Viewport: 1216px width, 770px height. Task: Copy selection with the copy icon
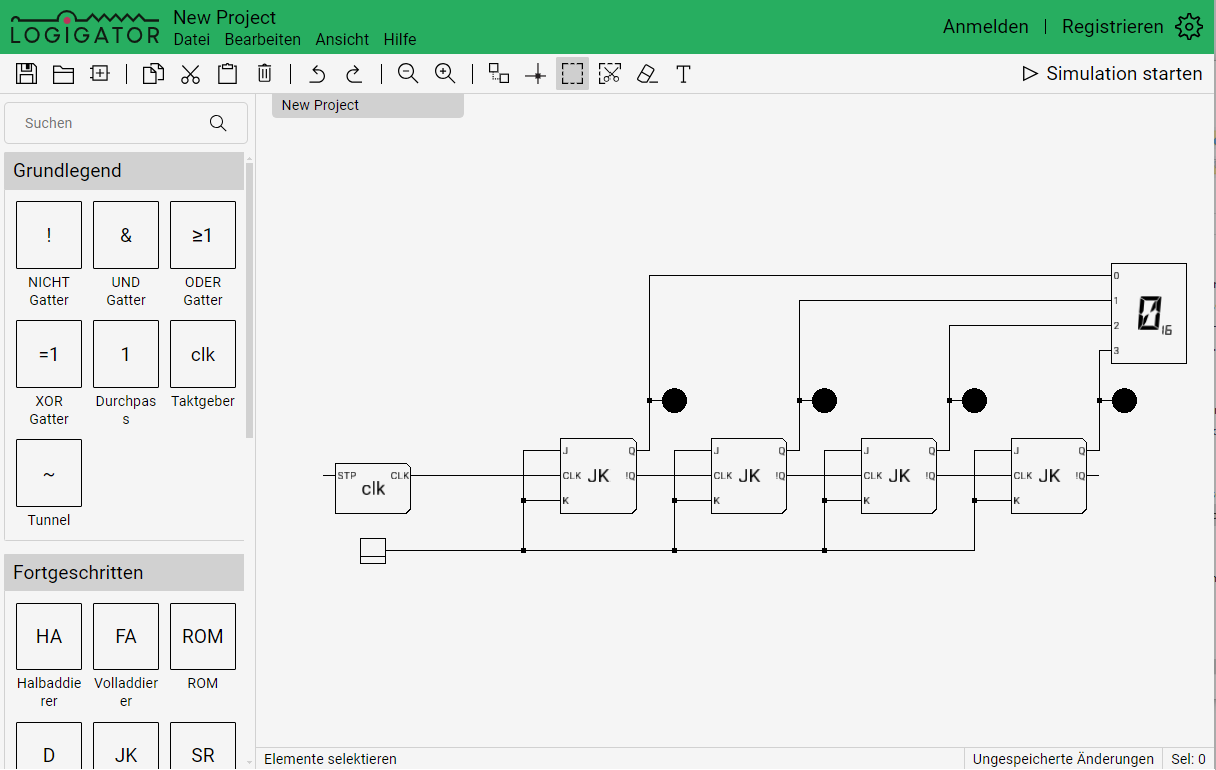click(153, 74)
